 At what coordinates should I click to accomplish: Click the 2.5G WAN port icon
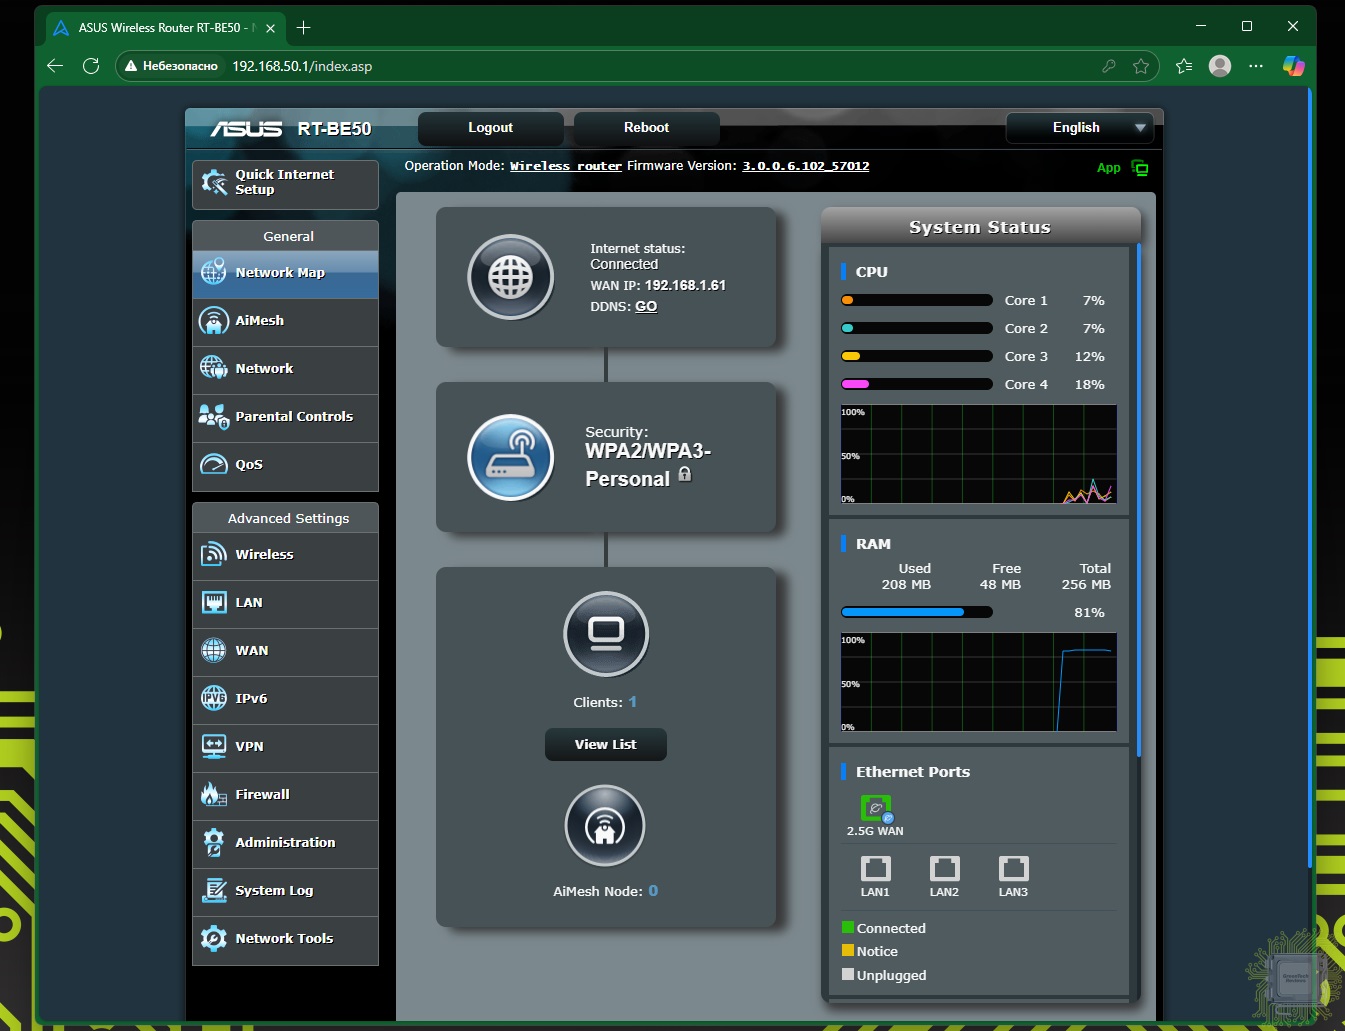[876, 808]
